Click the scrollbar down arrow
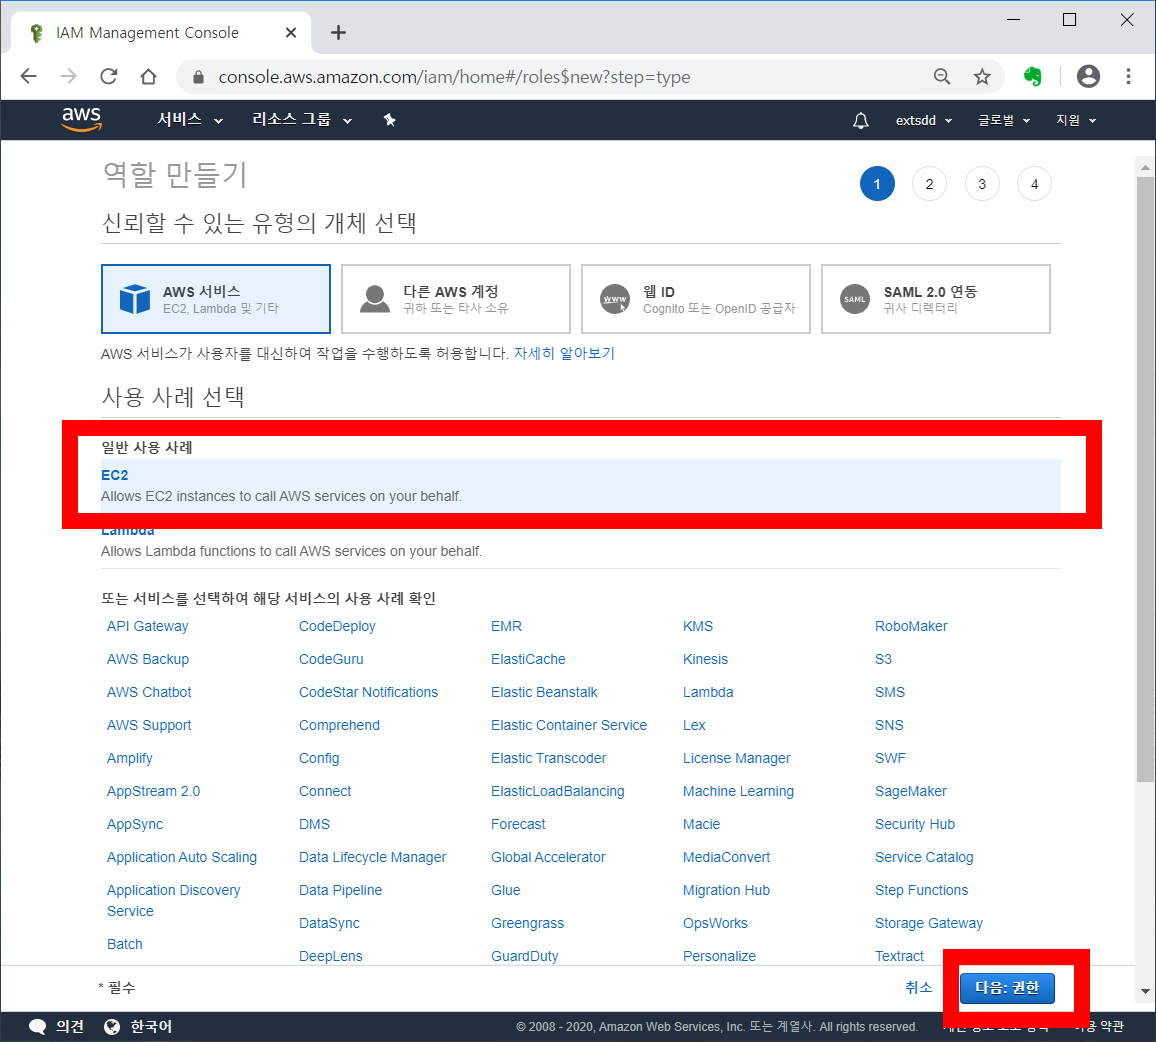The width and height of the screenshot is (1156, 1042). [x=1145, y=991]
